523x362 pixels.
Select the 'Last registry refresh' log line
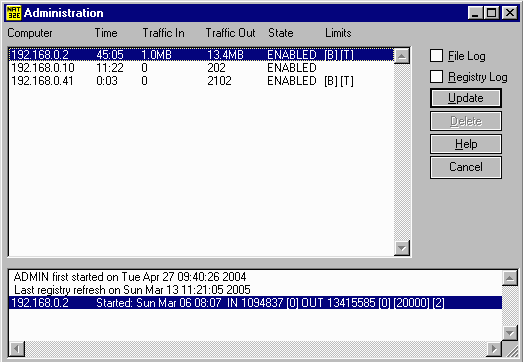(x=132, y=290)
